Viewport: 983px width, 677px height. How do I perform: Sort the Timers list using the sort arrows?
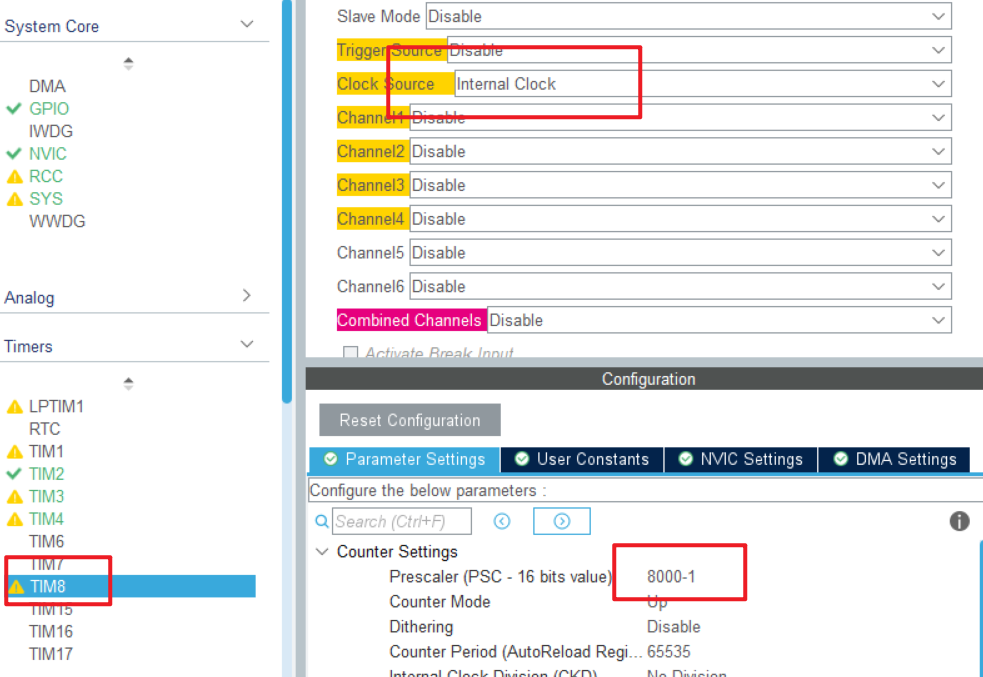pos(129,384)
